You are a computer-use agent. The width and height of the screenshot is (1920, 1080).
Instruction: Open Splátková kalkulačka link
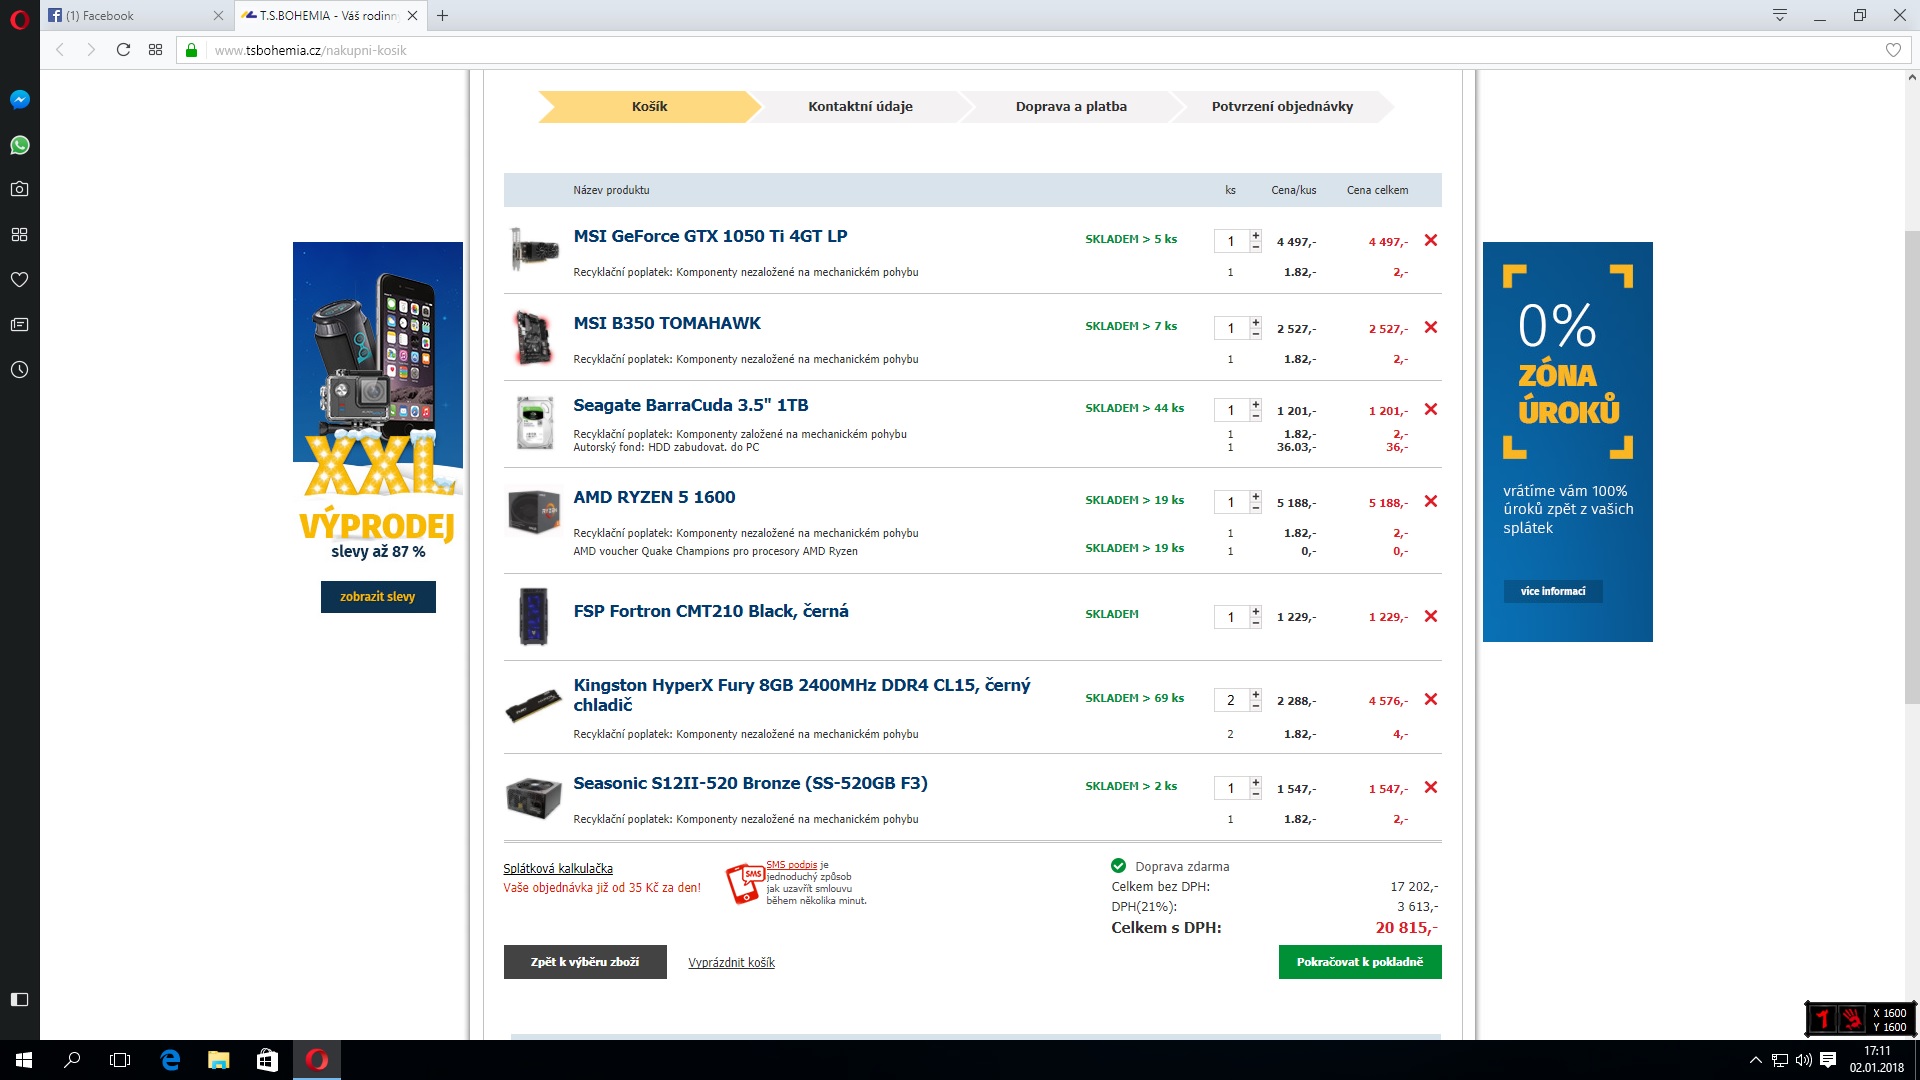(557, 868)
